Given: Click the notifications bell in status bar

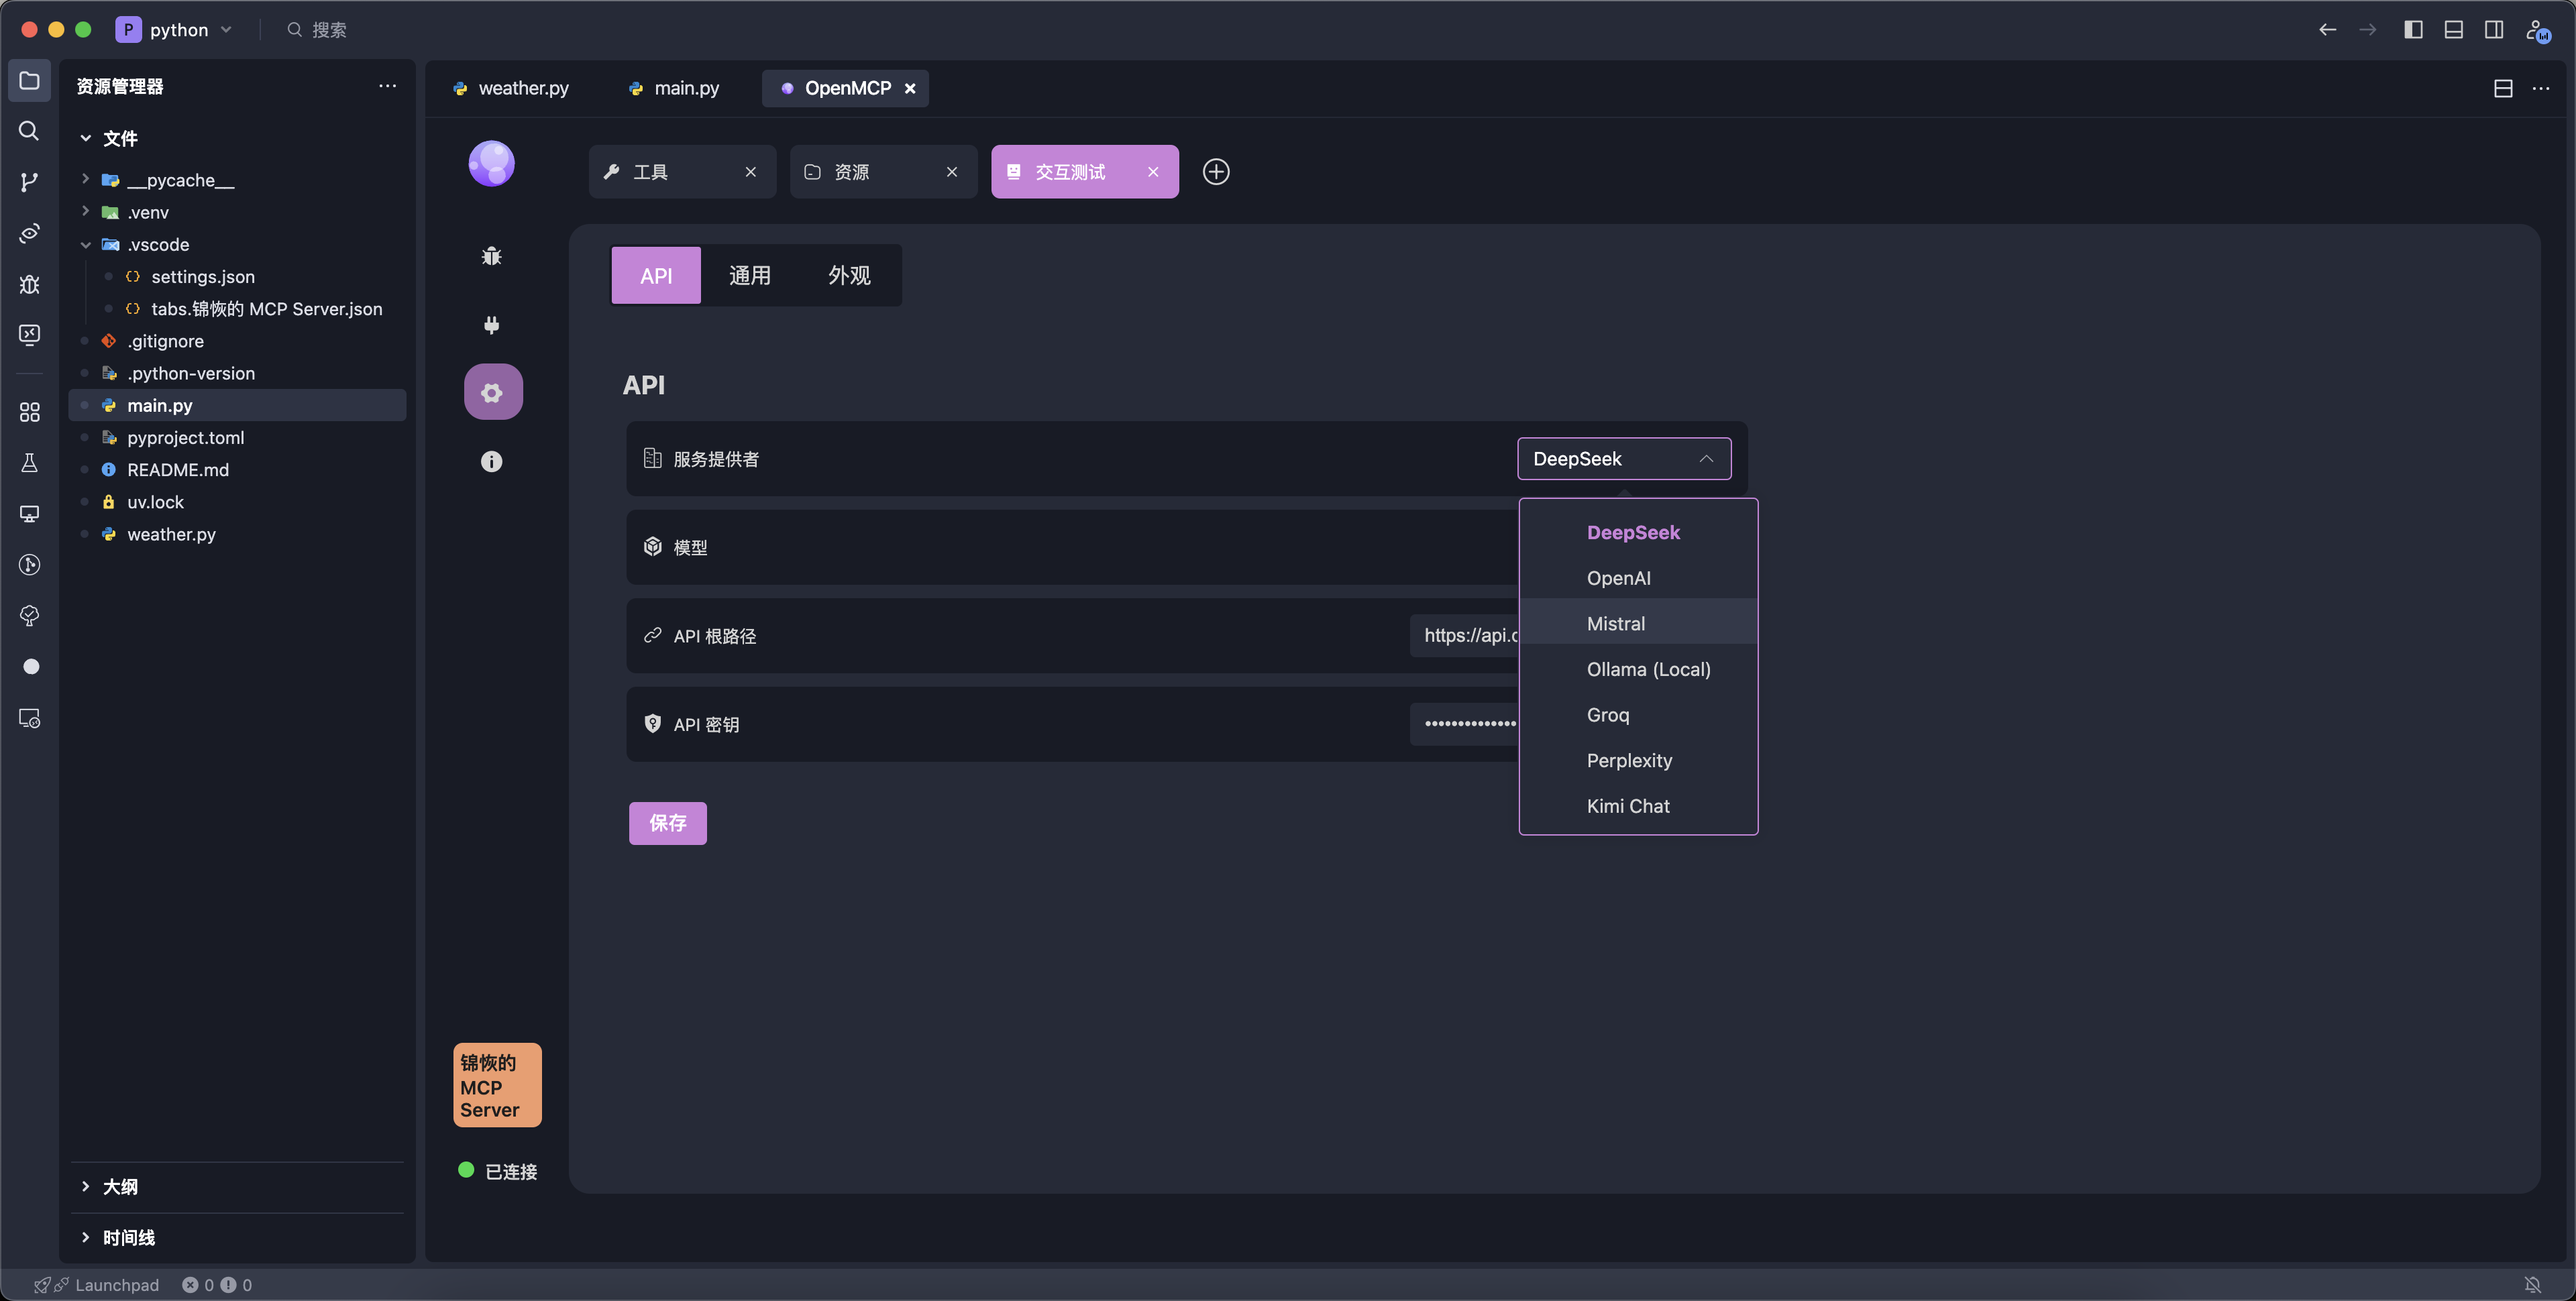Looking at the screenshot, I should pyautogui.click(x=2533, y=1285).
